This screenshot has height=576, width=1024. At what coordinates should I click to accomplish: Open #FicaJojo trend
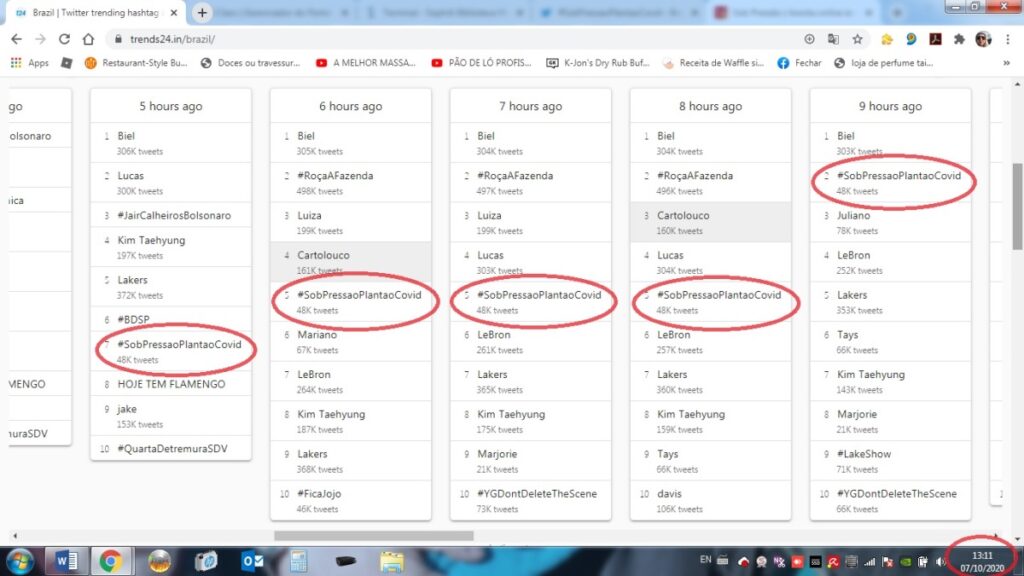click(319, 494)
